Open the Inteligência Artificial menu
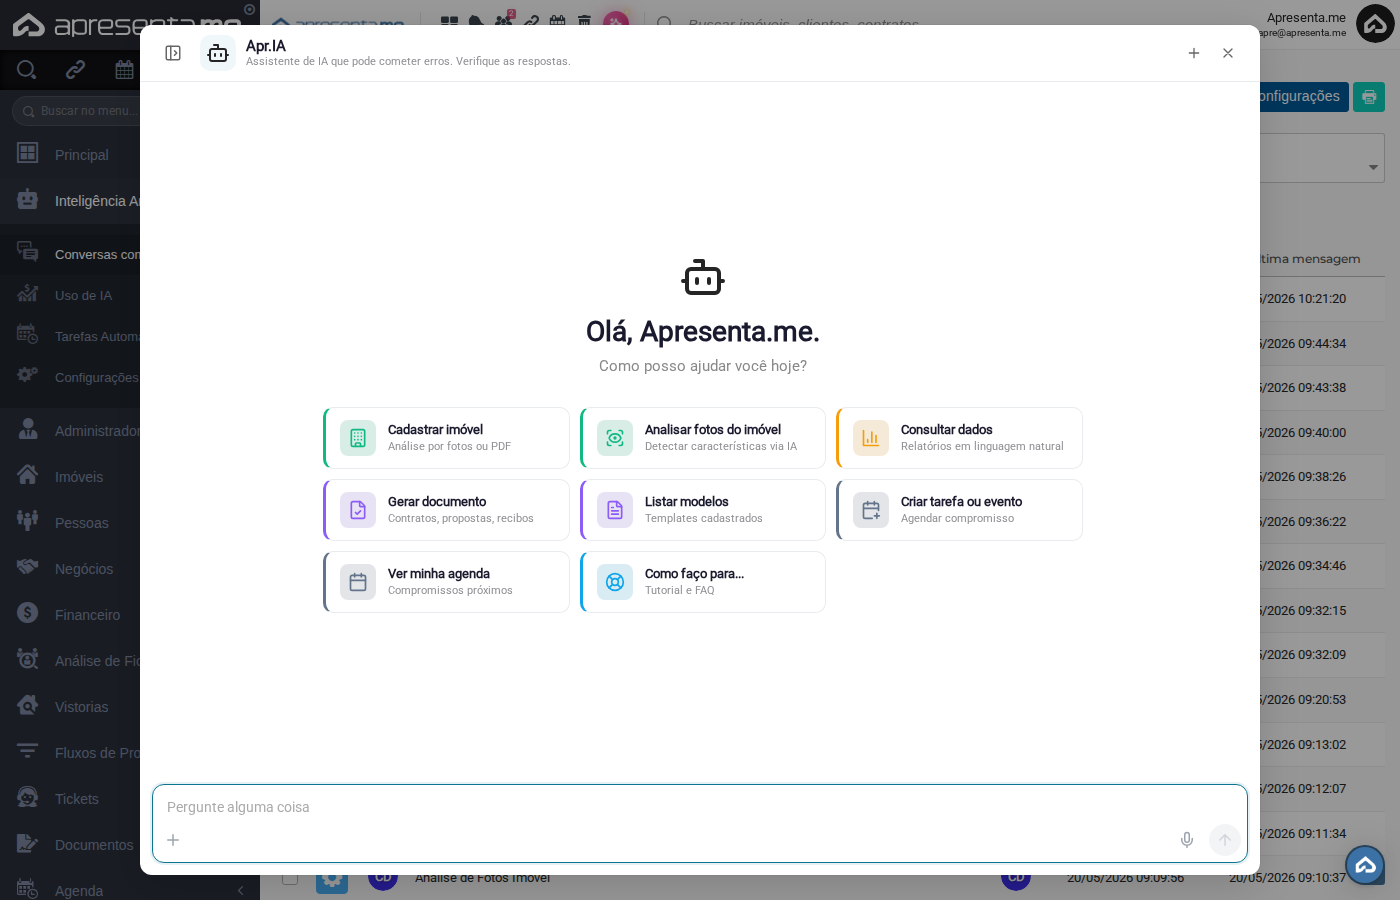Image resolution: width=1400 pixels, height=900 pixels. [x=70, y=201]
